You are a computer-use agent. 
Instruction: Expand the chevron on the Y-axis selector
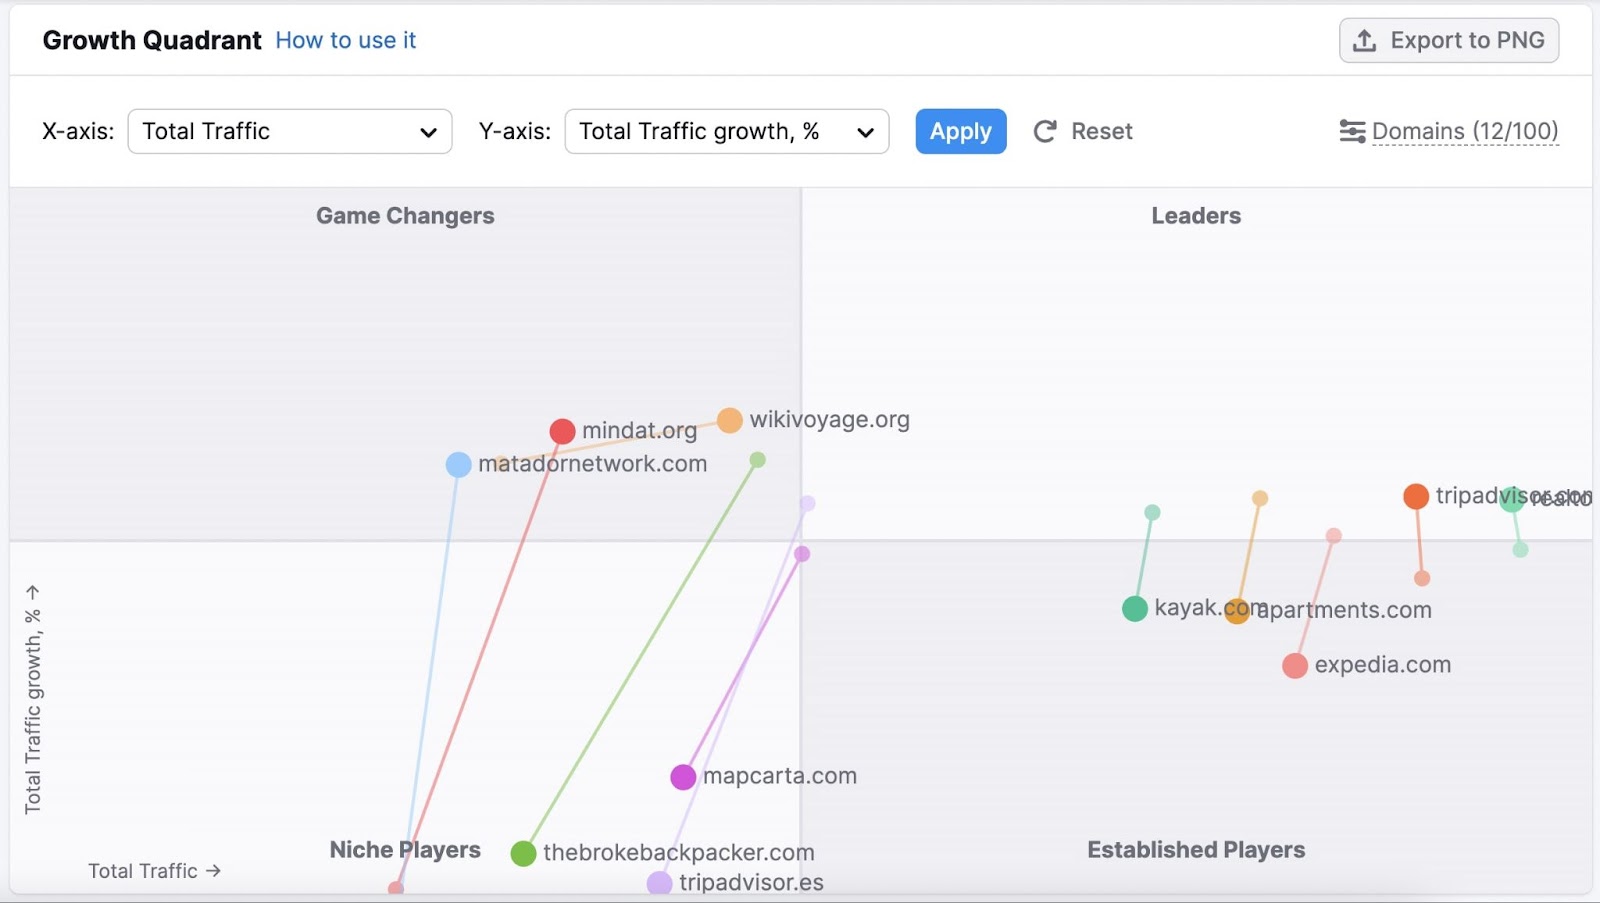click(x=864, y=131)
